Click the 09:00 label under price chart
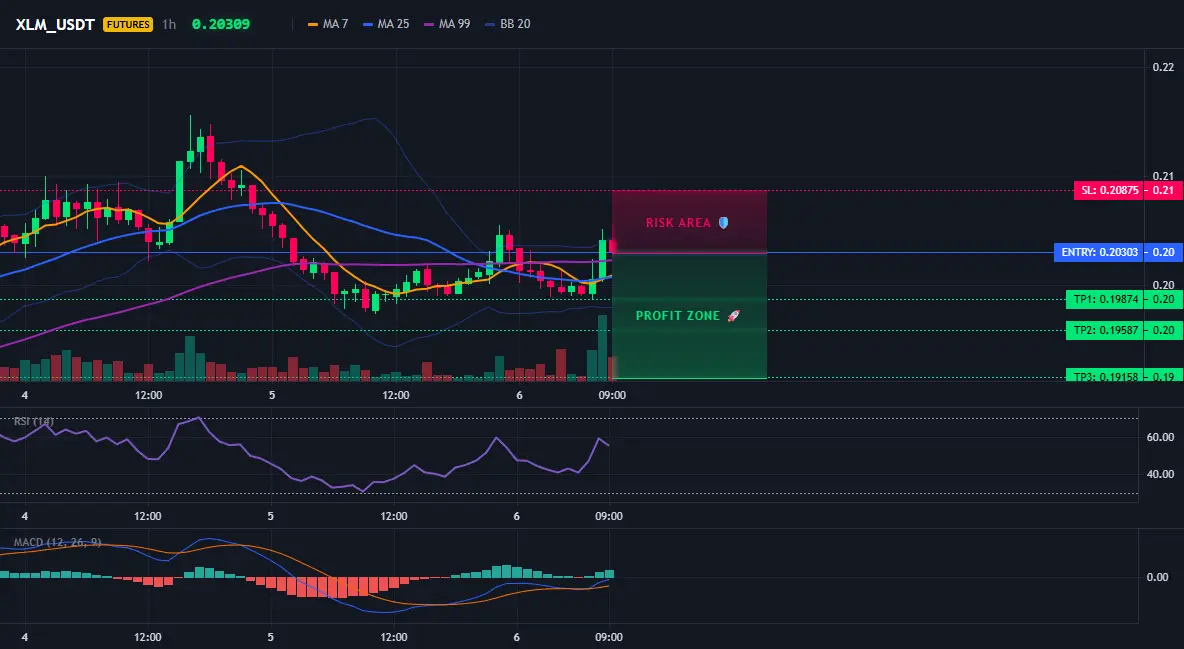The image size is (1184, 649). point(612,395)
